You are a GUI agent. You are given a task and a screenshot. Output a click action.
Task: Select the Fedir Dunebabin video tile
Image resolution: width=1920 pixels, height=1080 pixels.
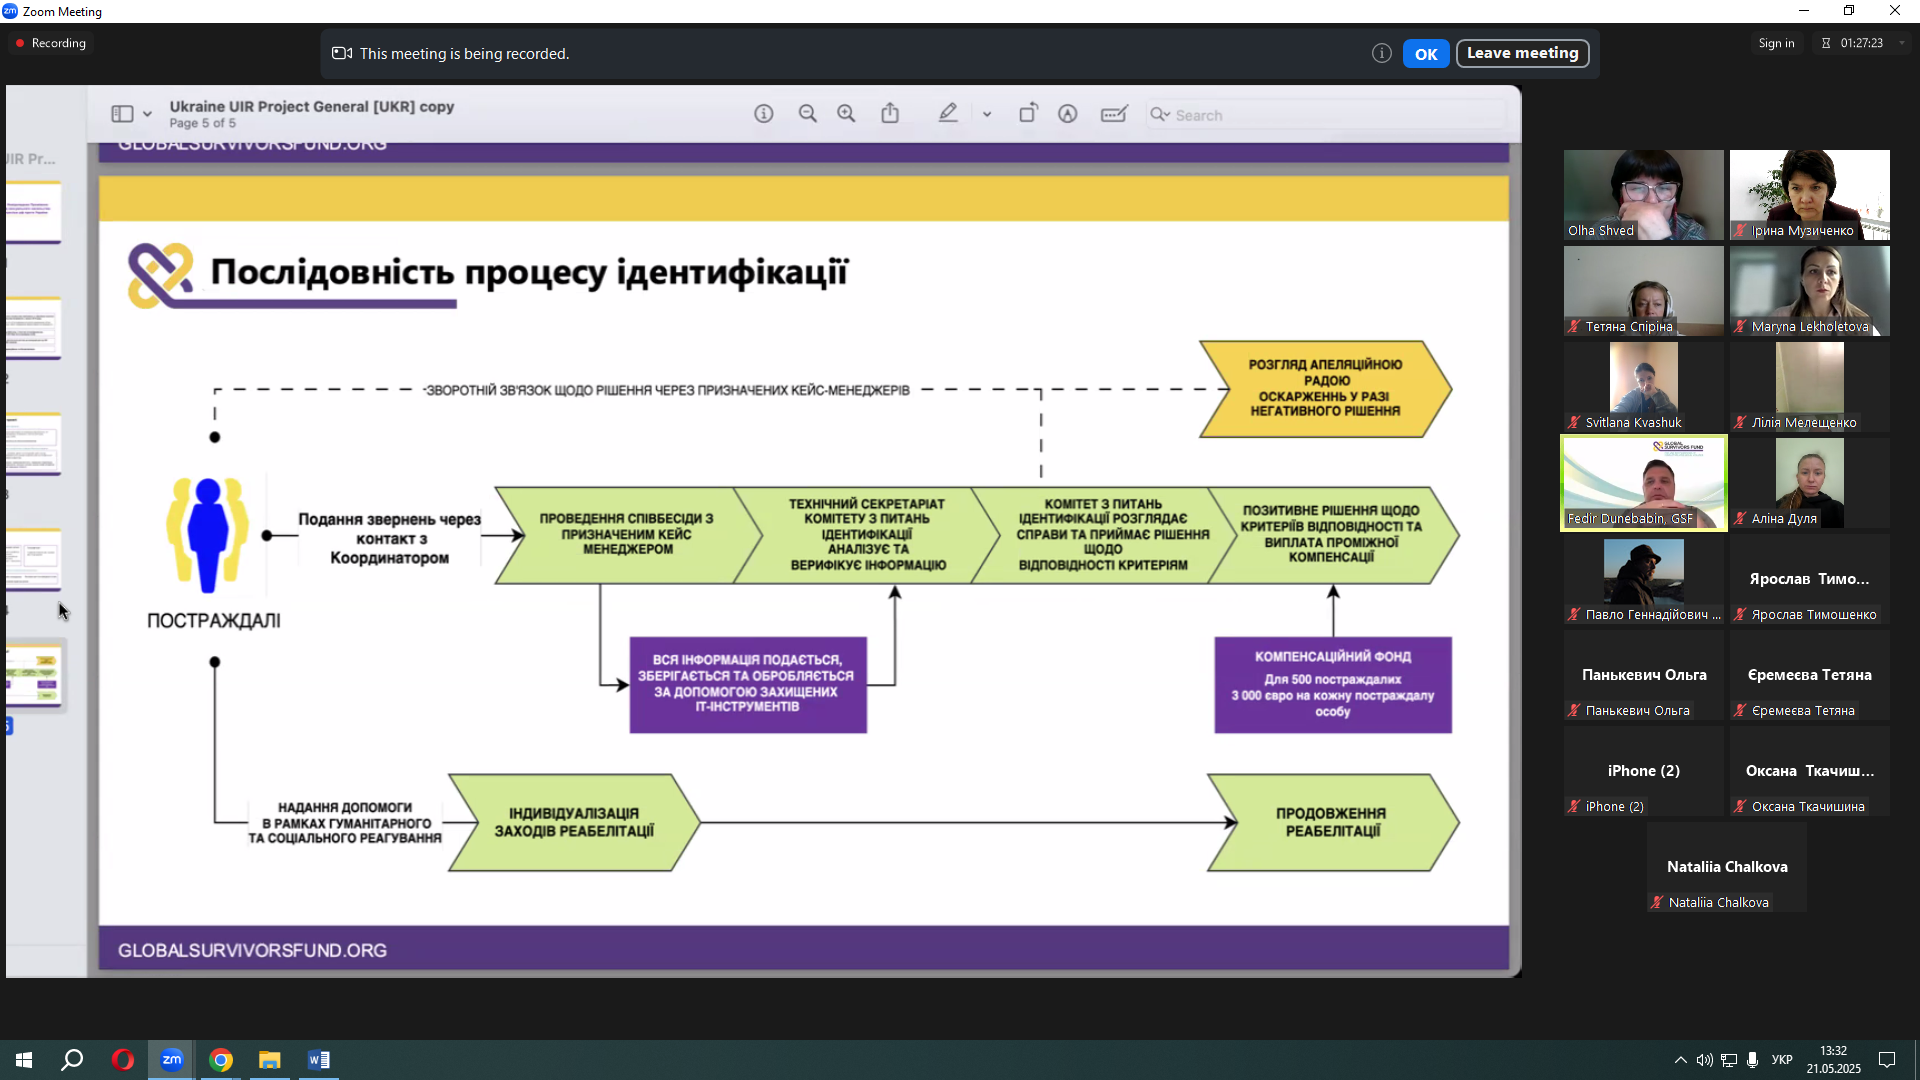tap(1644, 484)
